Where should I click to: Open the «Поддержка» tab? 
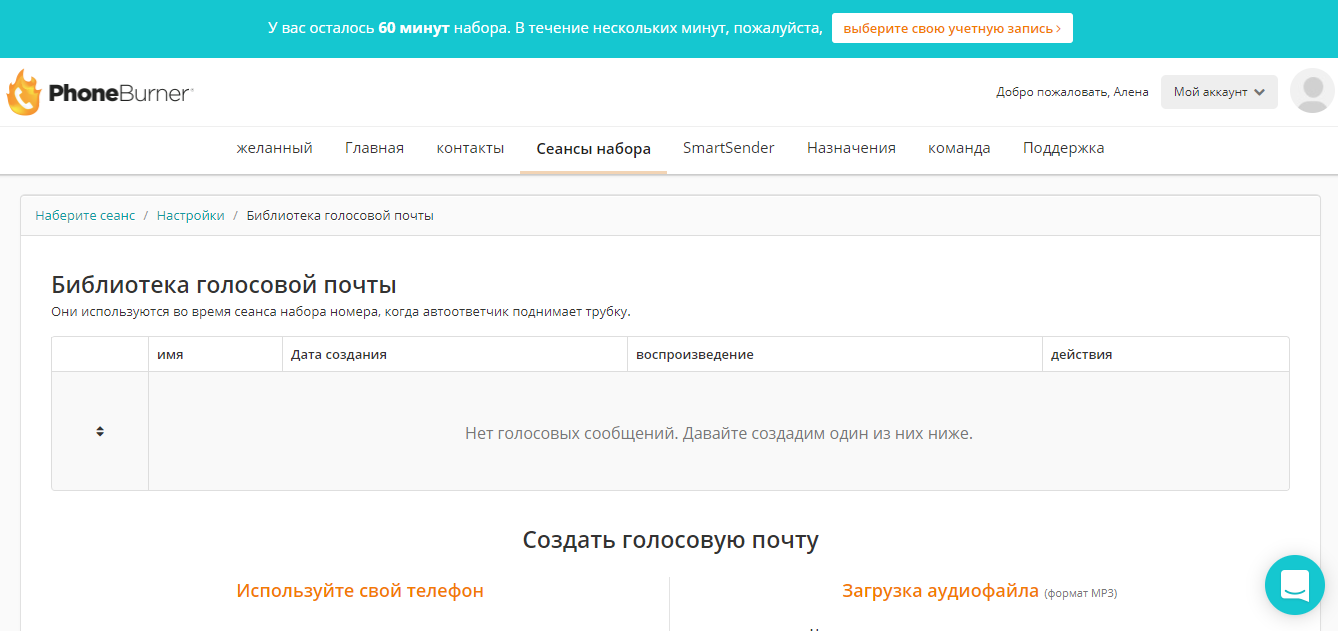point(1064,147)
